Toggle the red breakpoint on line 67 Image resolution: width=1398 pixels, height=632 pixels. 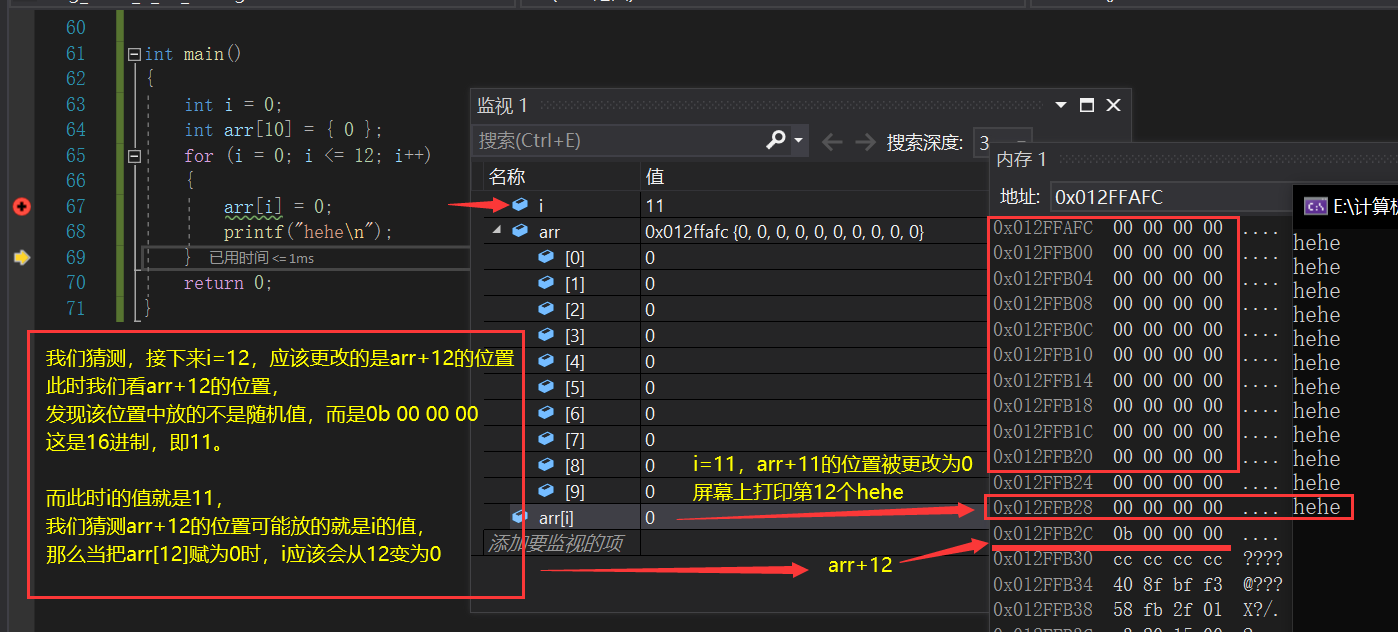click(21, 207)
